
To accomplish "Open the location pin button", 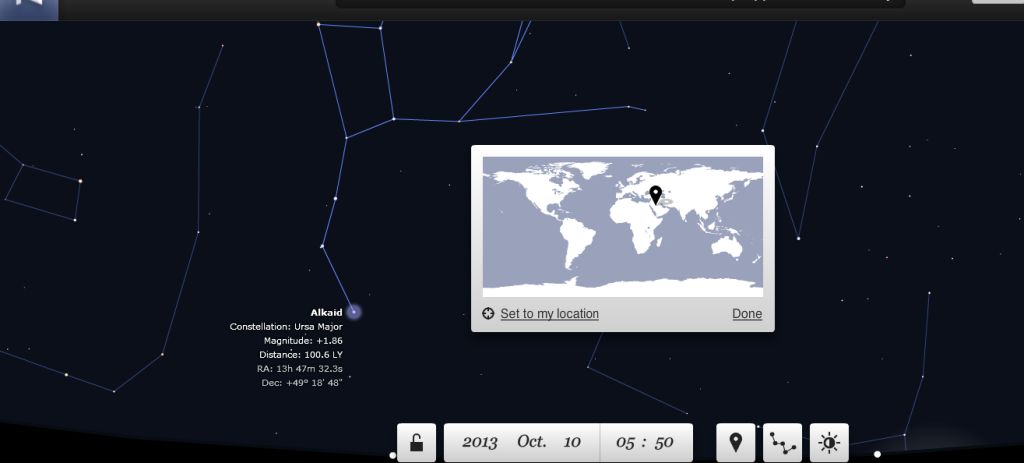I will pos(735,442).
